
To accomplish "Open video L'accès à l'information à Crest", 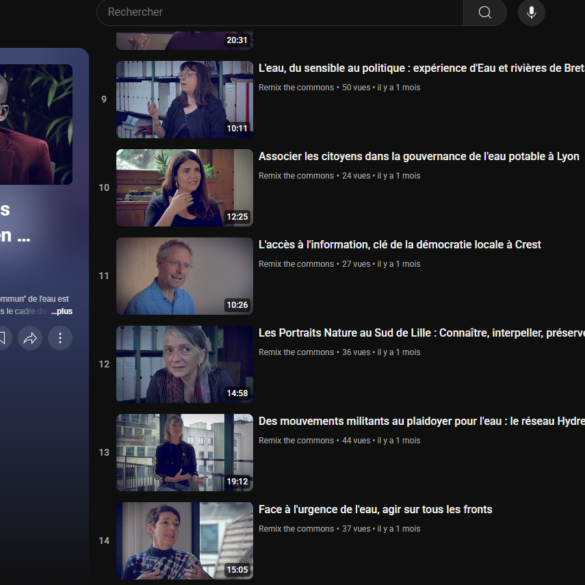I will pos(400,244).
